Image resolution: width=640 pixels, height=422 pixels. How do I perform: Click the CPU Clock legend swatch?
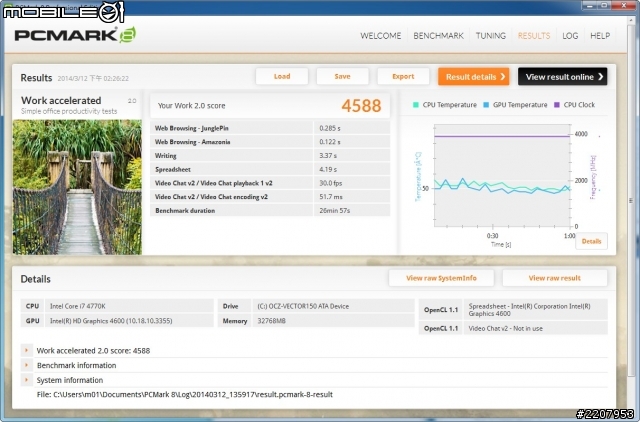point(557,105)
